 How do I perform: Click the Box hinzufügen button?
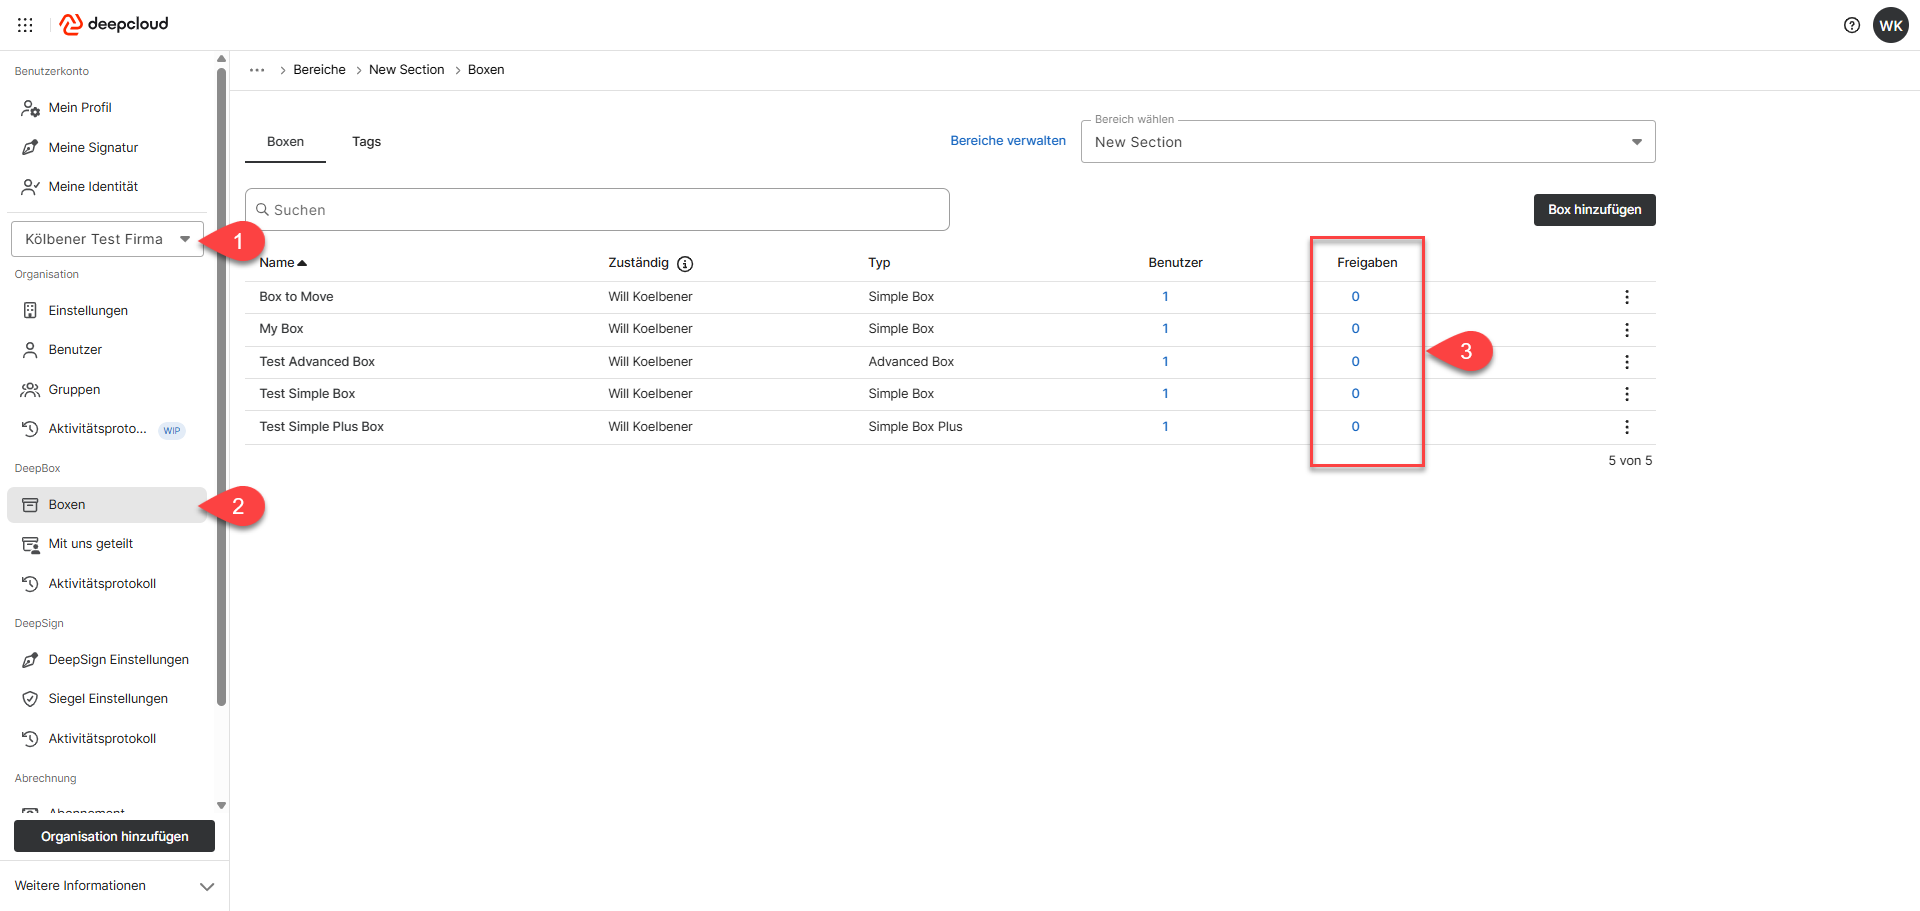[x=1594, y=210]
